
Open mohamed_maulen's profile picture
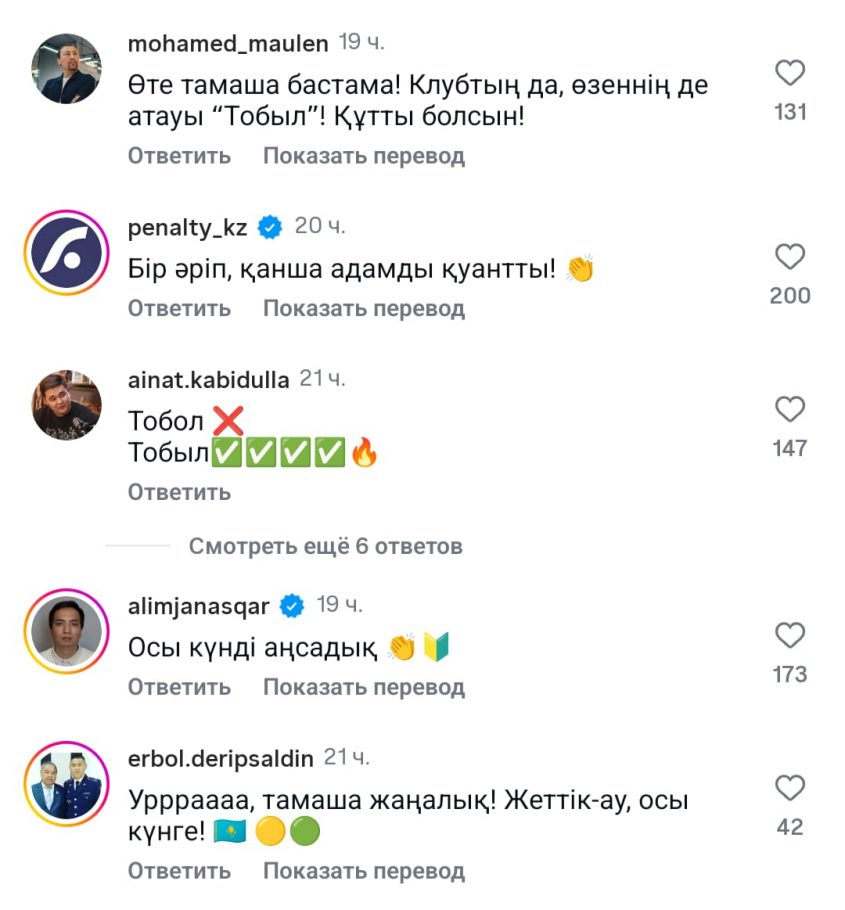click(67, 68)
